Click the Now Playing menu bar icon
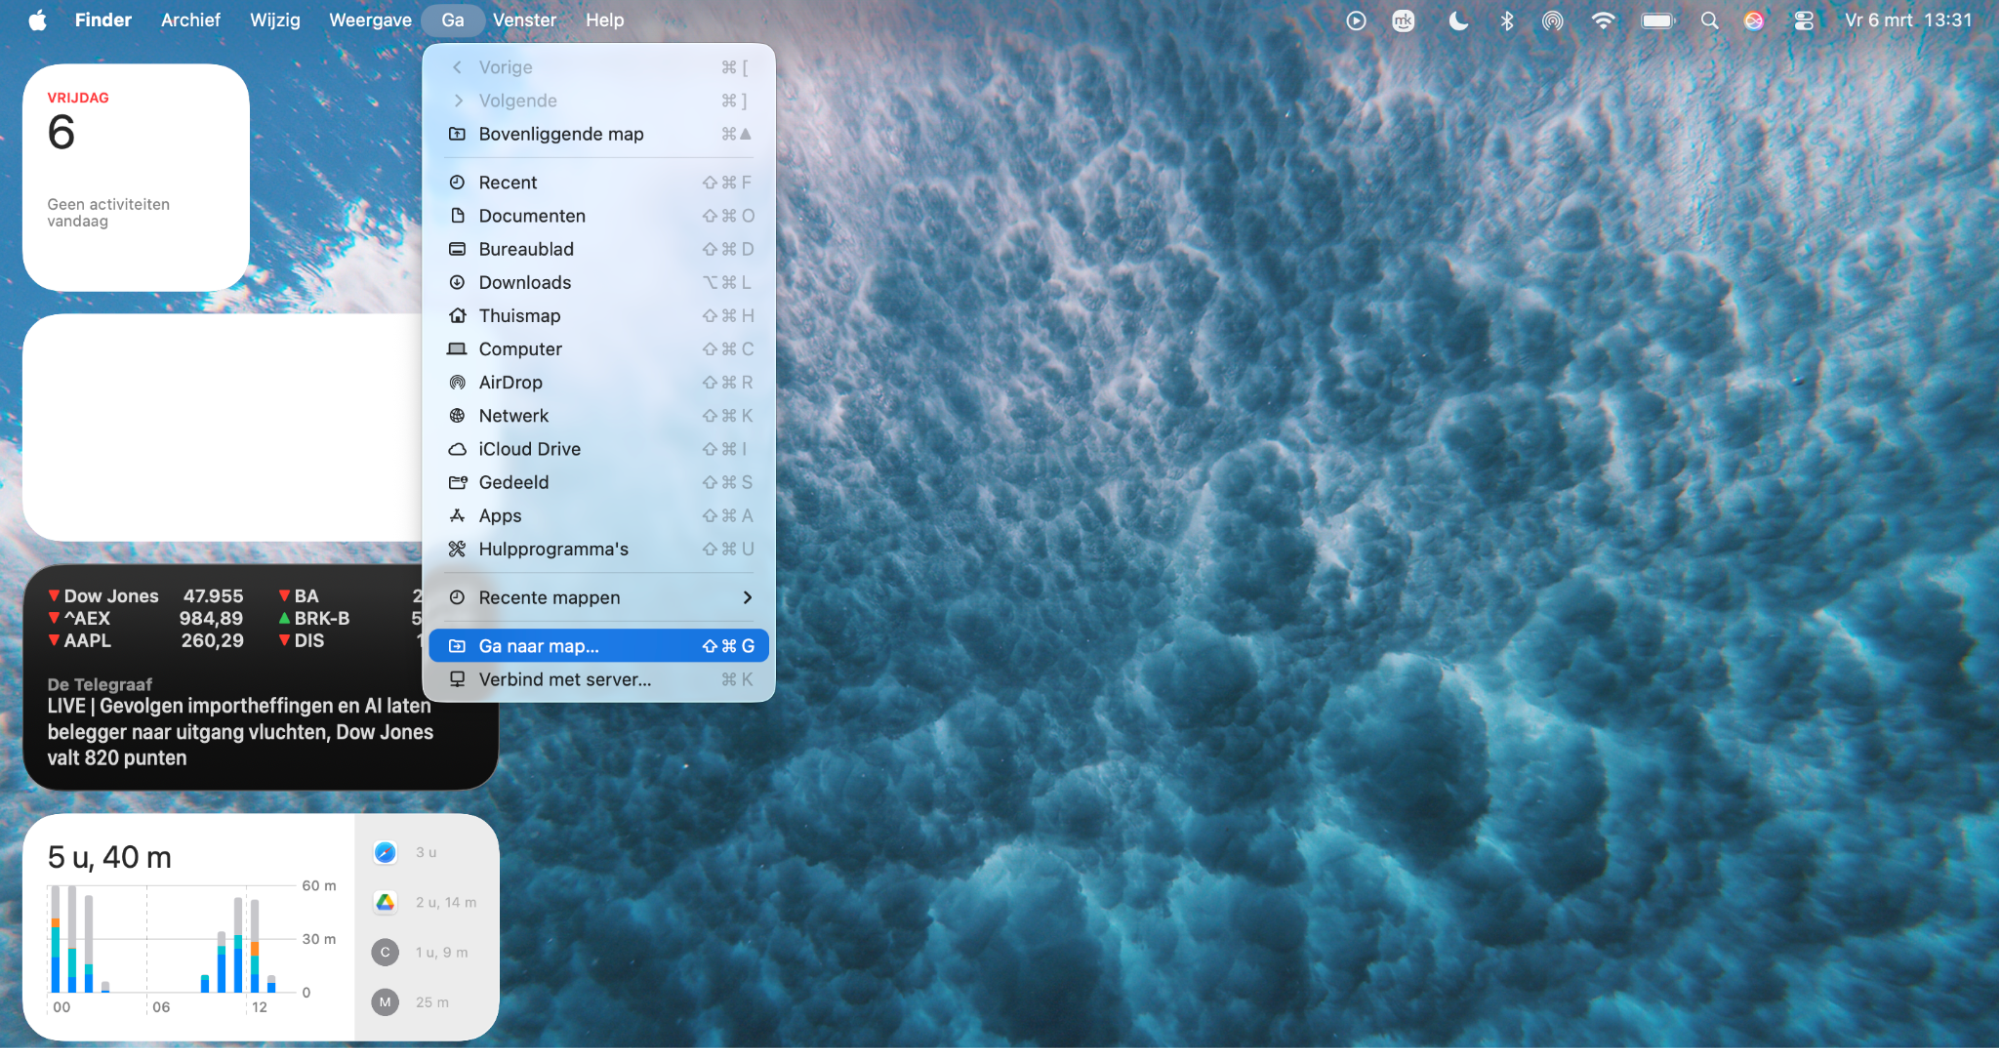The height and width of the screenshot is (1049, 1999). point(1356,20)
